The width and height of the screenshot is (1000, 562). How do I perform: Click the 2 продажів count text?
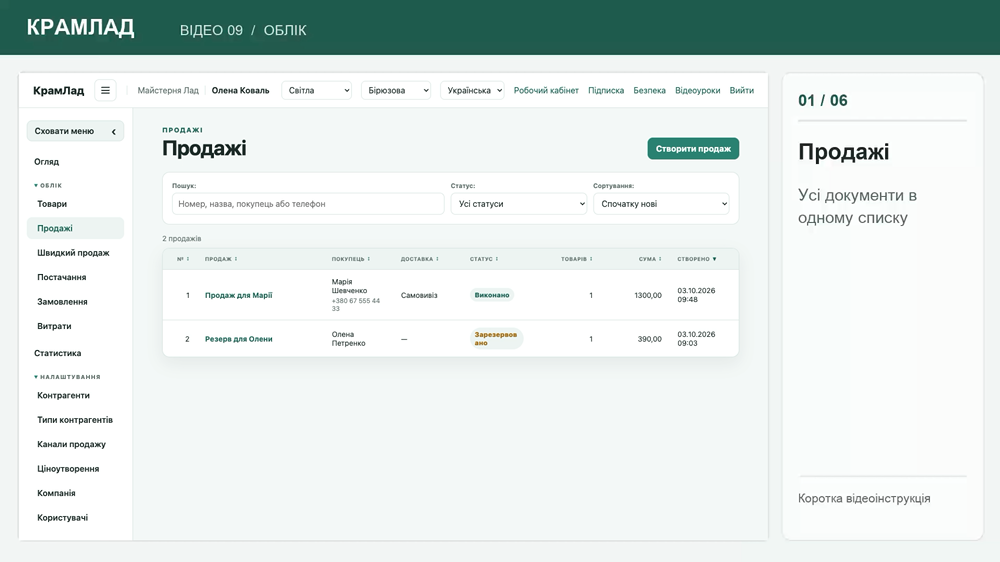point(182,239)
